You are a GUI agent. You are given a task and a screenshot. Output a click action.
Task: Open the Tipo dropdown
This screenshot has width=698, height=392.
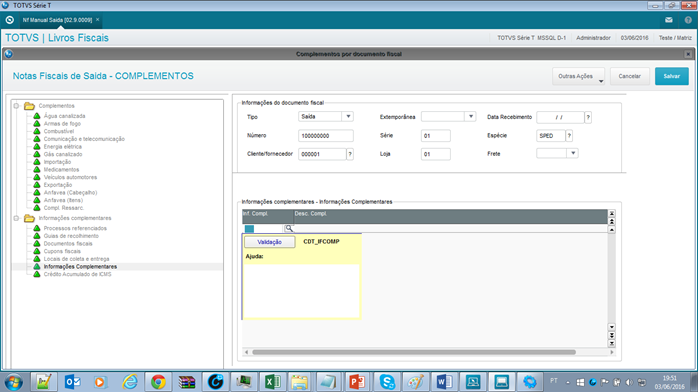348,117
